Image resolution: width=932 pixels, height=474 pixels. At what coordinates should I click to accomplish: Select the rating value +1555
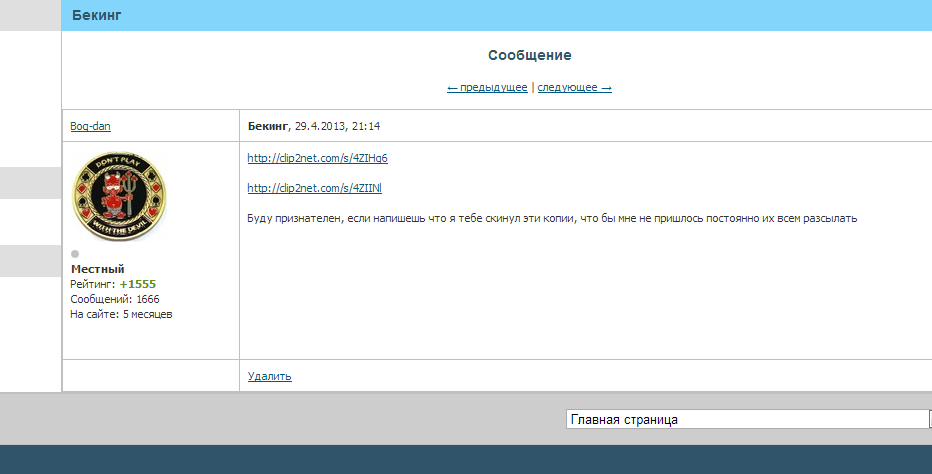click(x=137, y=284)
